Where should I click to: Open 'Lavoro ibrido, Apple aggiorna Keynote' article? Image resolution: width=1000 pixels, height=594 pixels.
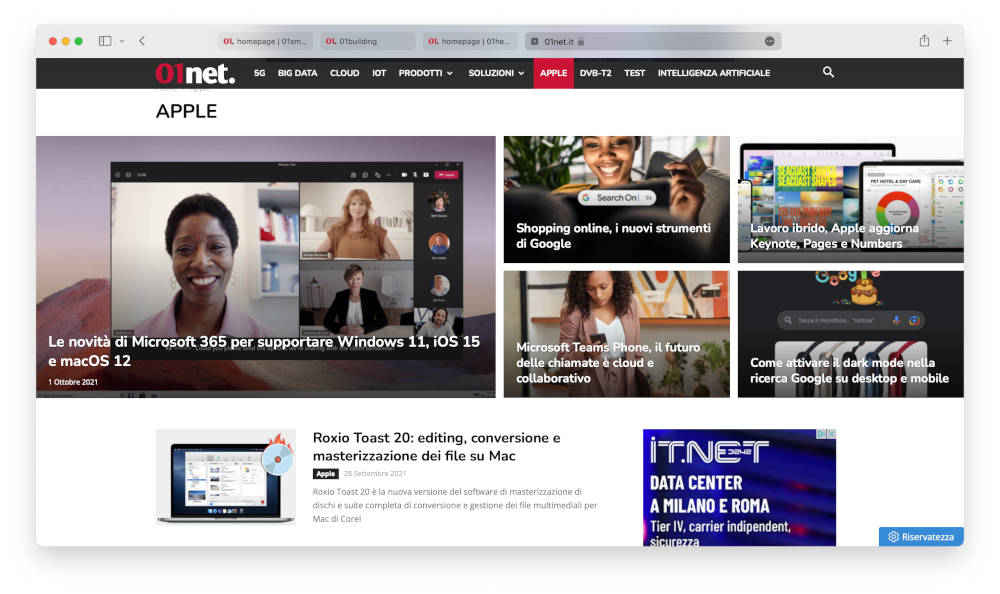tap(851, 199)
